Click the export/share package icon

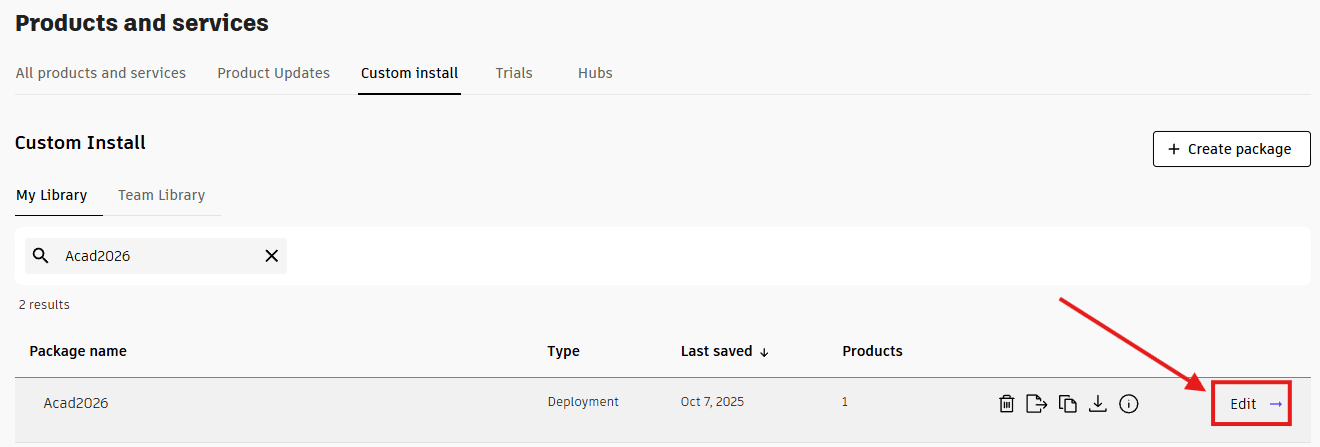[x=1037, y=404]
